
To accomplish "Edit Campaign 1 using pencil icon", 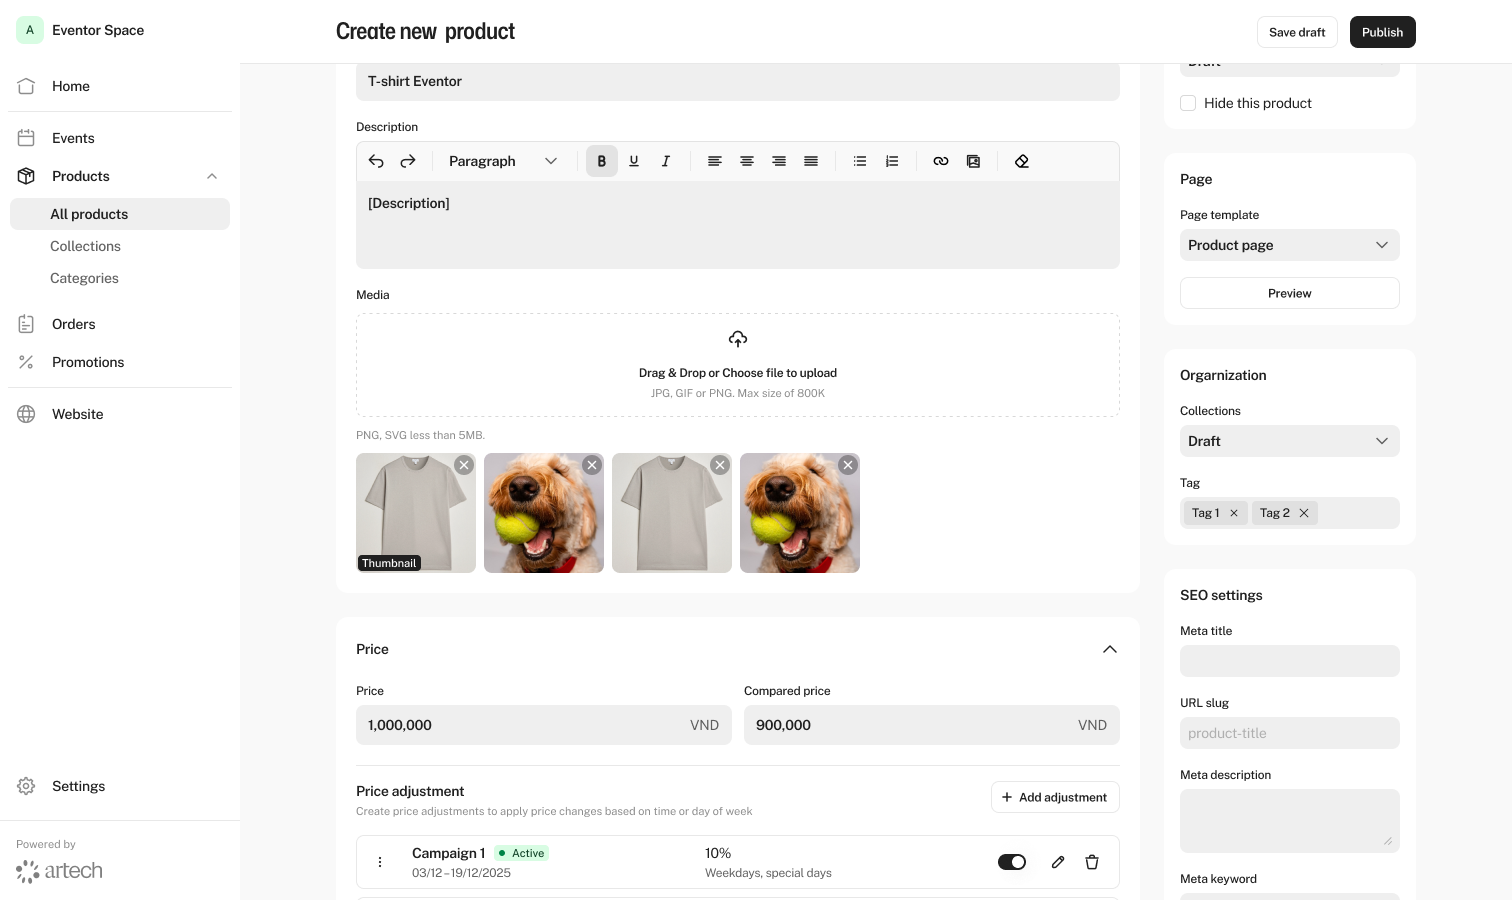I will (1058, 862).
